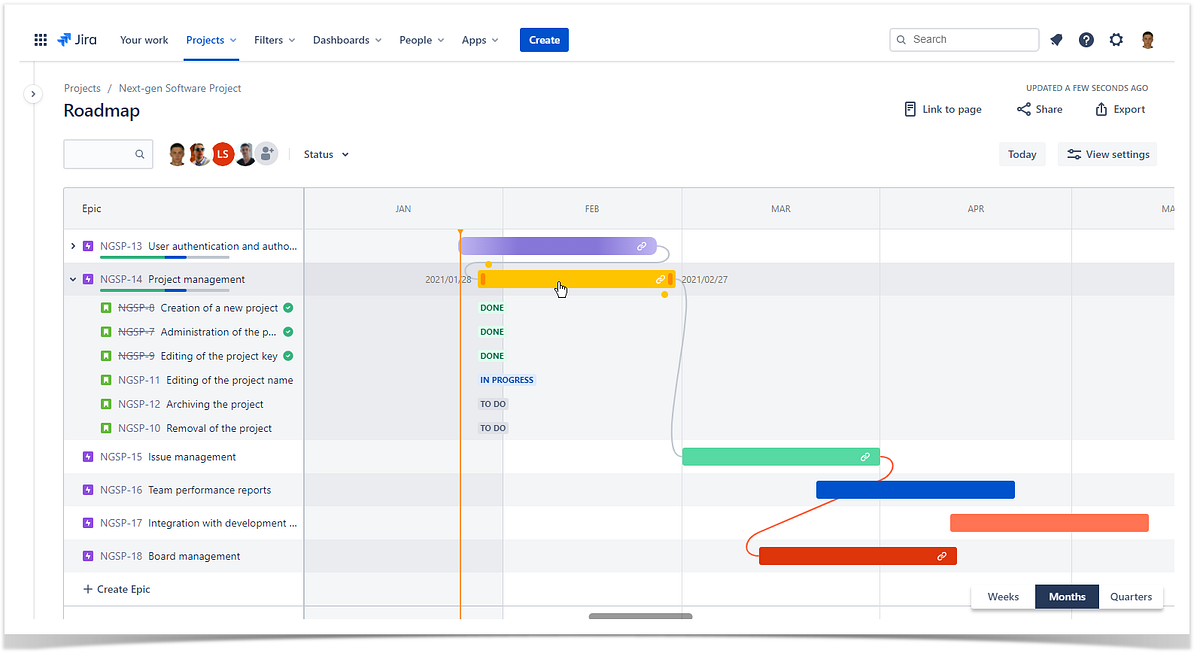Open help using the question mark icon
1200x656 pixels.
[x=1086, y=39]
